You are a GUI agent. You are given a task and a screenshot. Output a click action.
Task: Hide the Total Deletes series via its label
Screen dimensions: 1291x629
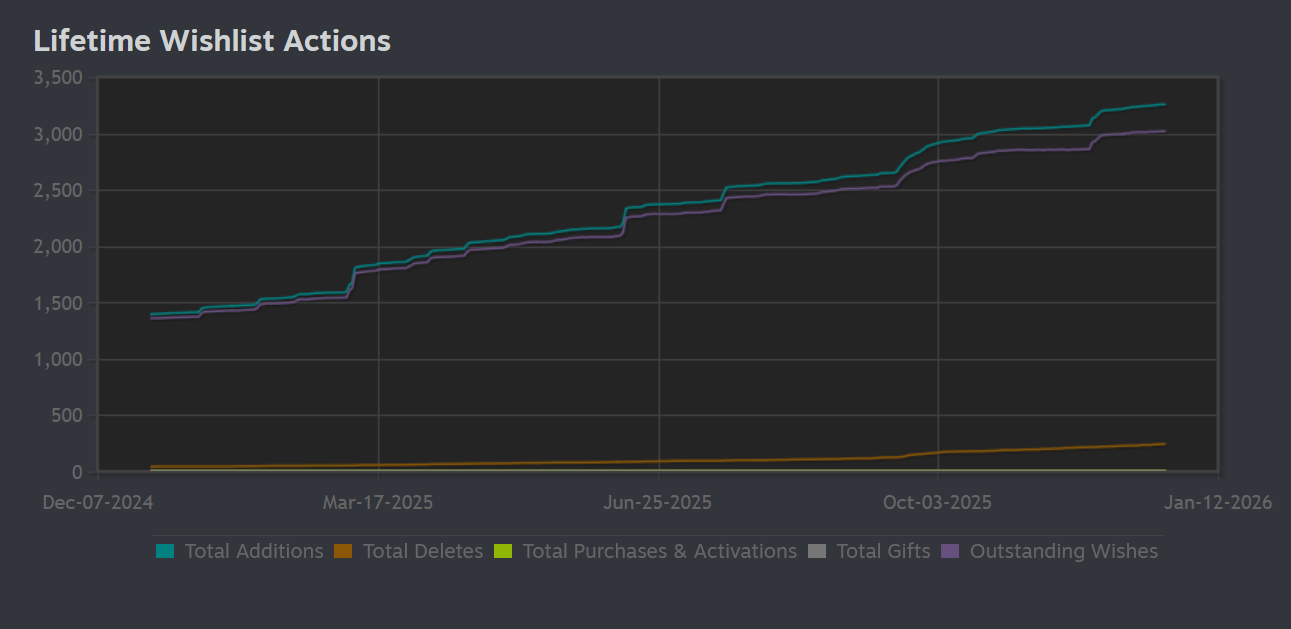click(423, 551)
